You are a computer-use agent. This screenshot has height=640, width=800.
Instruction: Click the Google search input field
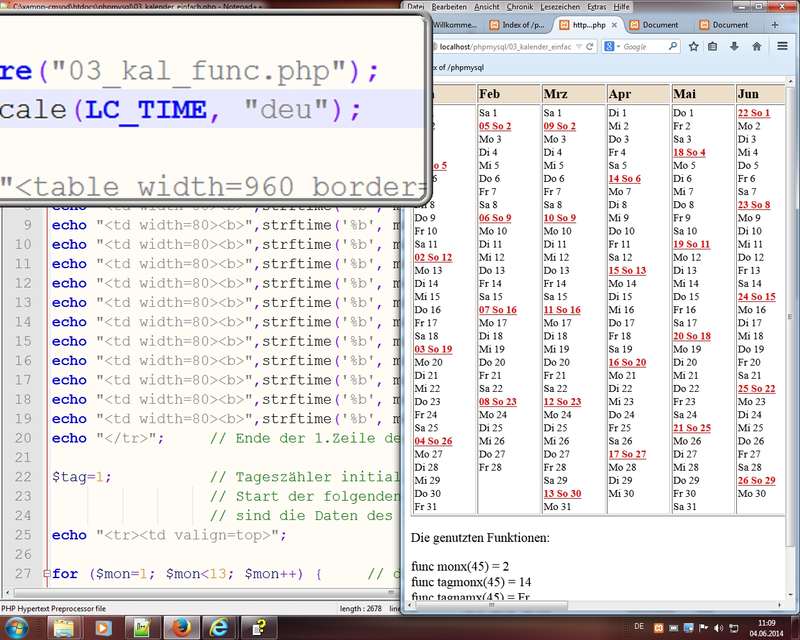pyautogui.click(x=640, y=46)
